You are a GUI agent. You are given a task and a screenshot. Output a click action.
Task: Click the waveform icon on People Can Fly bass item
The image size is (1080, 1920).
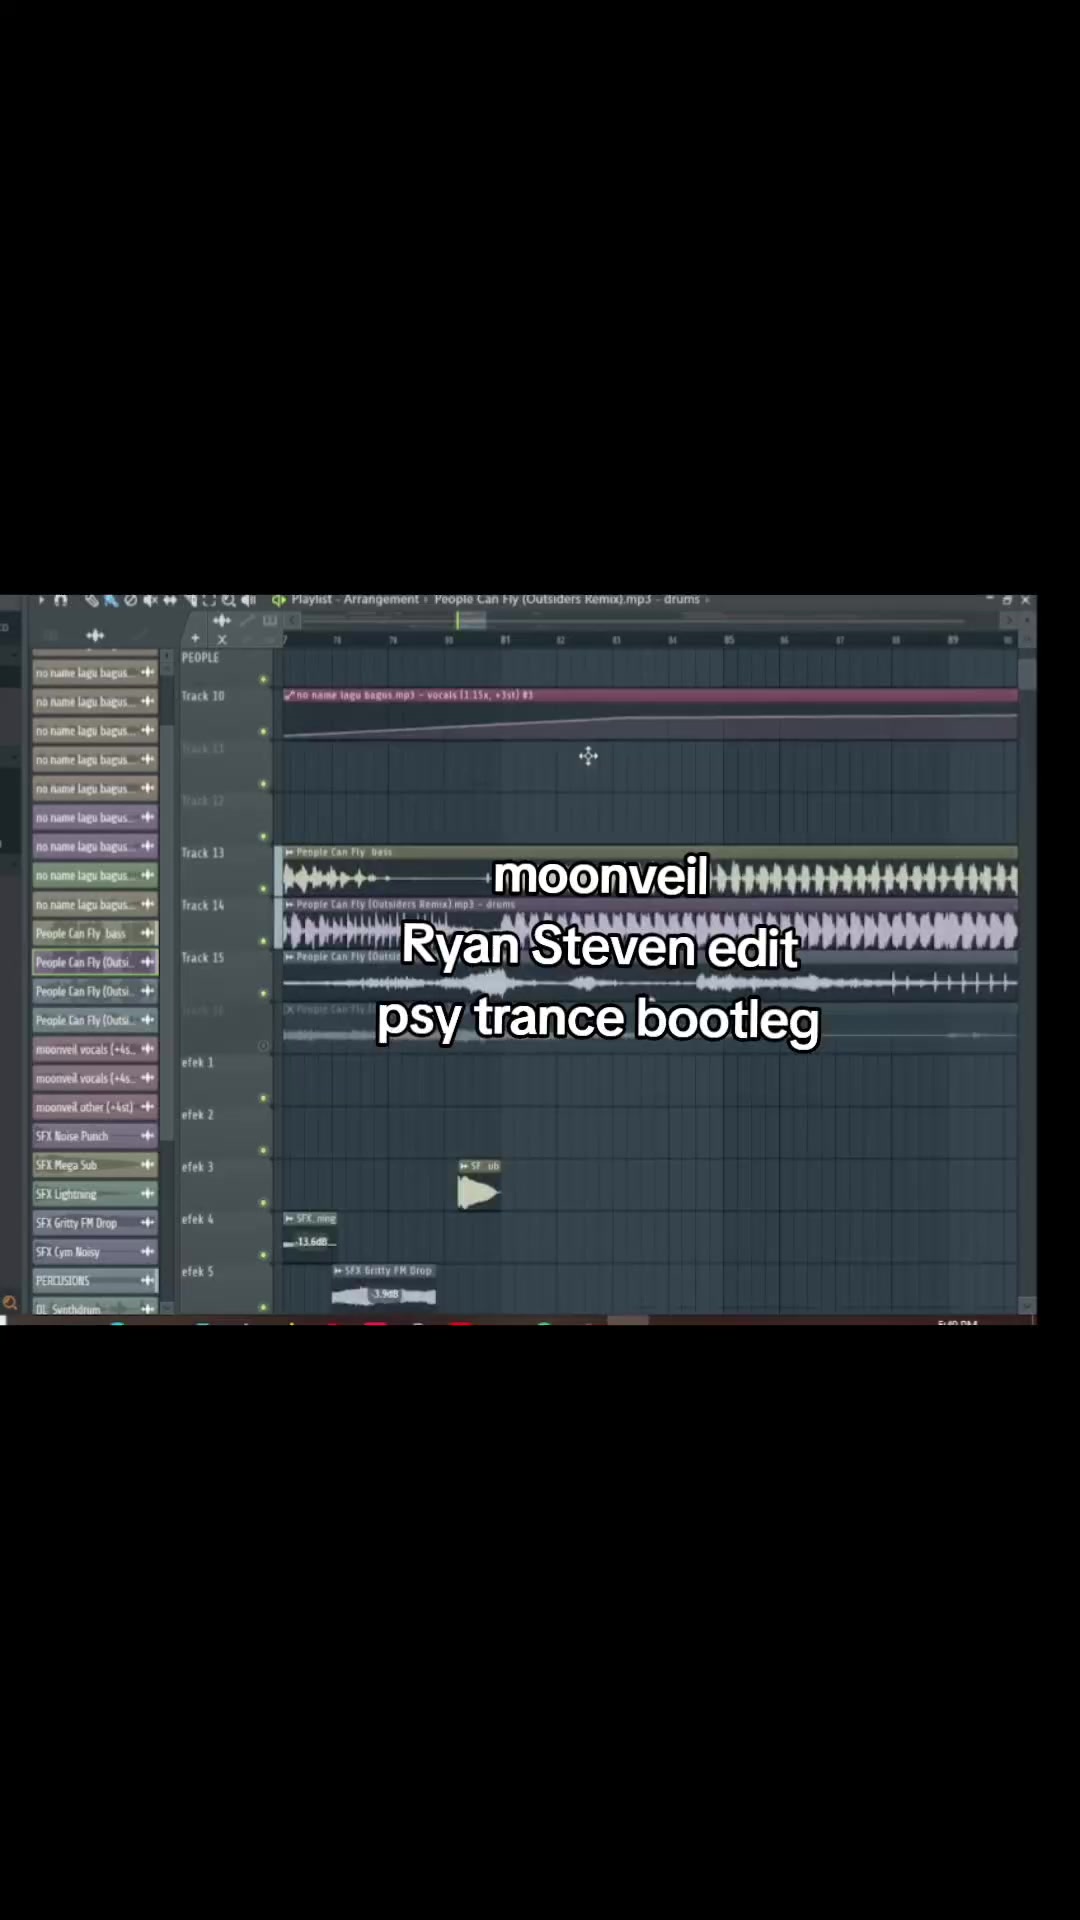[x=148, y=933]
